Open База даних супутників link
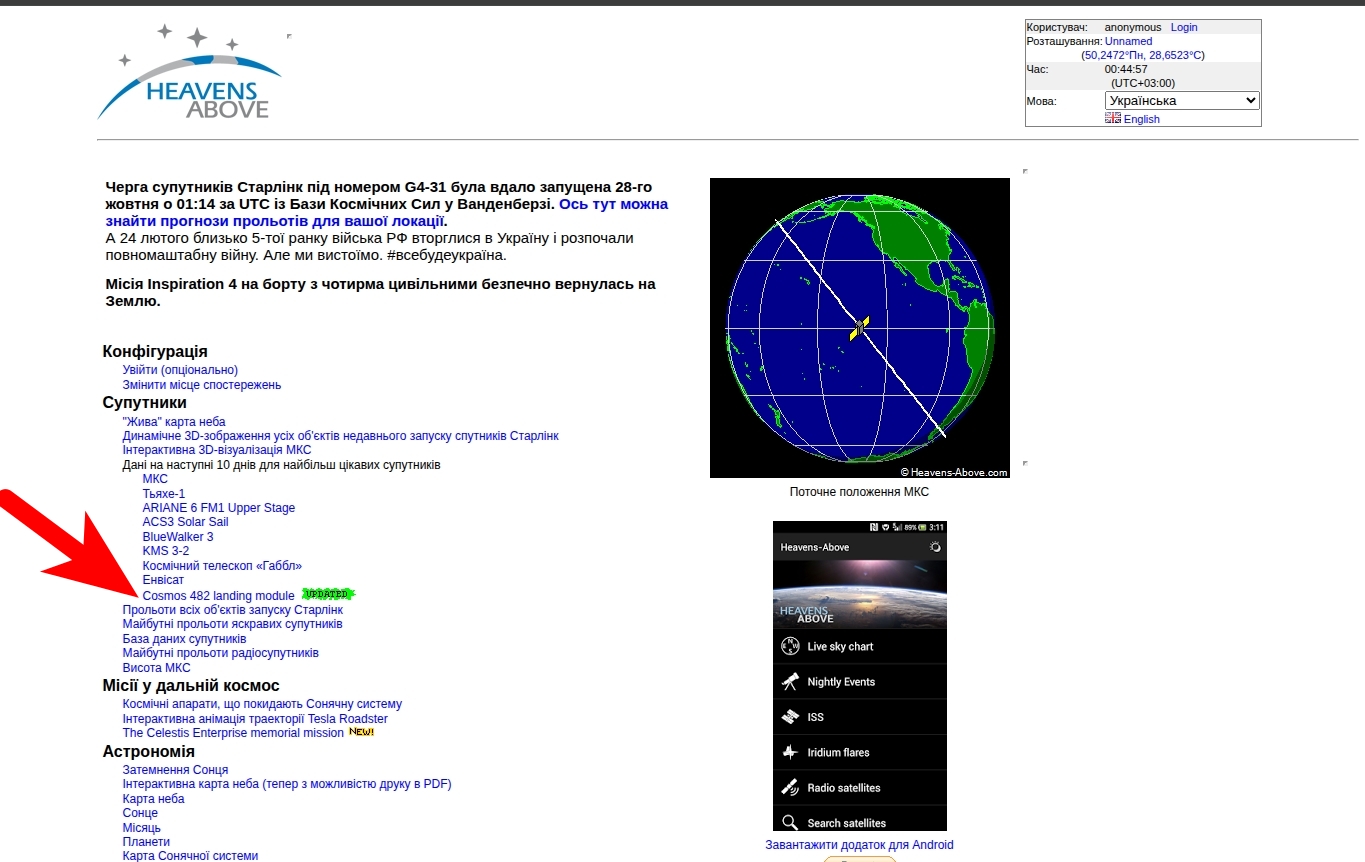 click(184, 639)
